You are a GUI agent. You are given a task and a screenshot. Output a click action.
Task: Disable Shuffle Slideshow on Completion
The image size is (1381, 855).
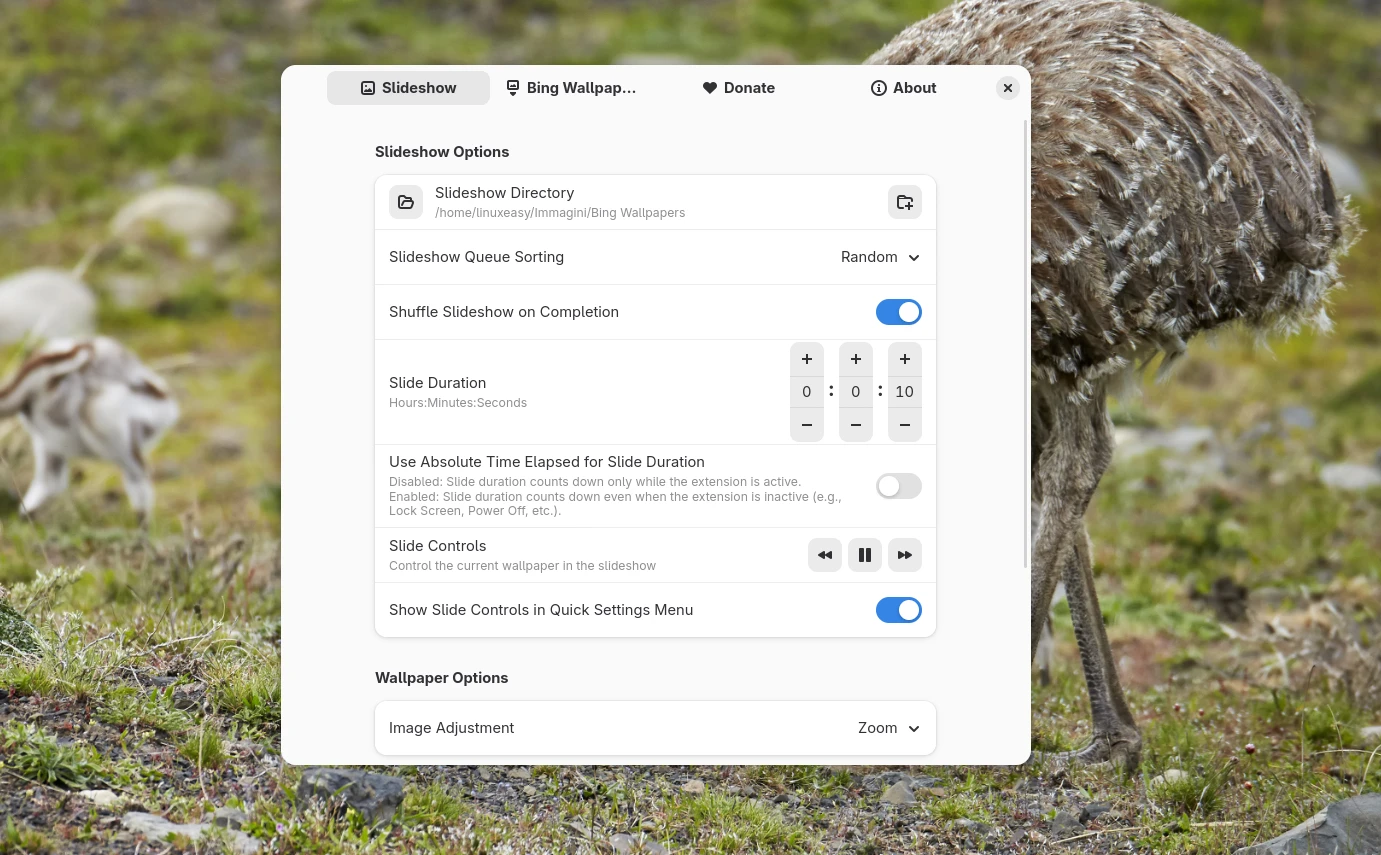(x=898, y=312)
